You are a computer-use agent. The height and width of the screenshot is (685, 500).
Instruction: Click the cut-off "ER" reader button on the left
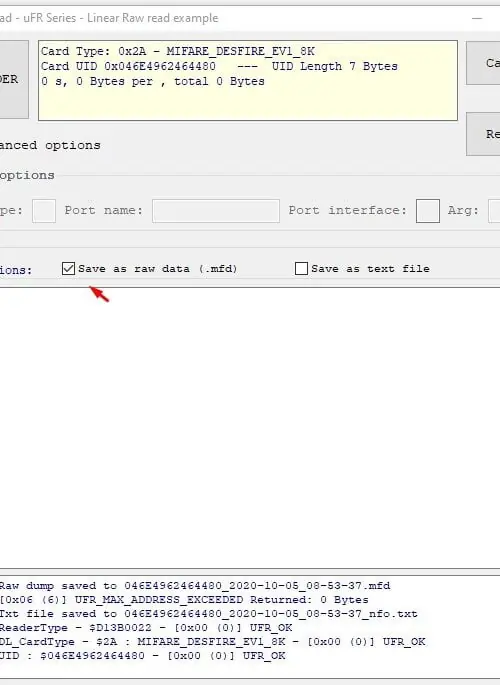(14, 80)
